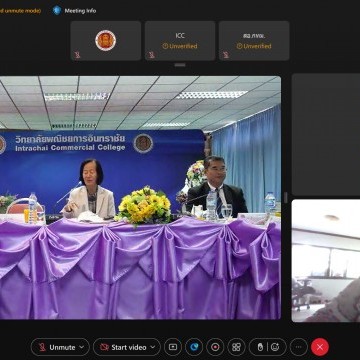The image size is (360, 360).
Task: Open the Meeting Info tab
Action: (x=75, y=10)
